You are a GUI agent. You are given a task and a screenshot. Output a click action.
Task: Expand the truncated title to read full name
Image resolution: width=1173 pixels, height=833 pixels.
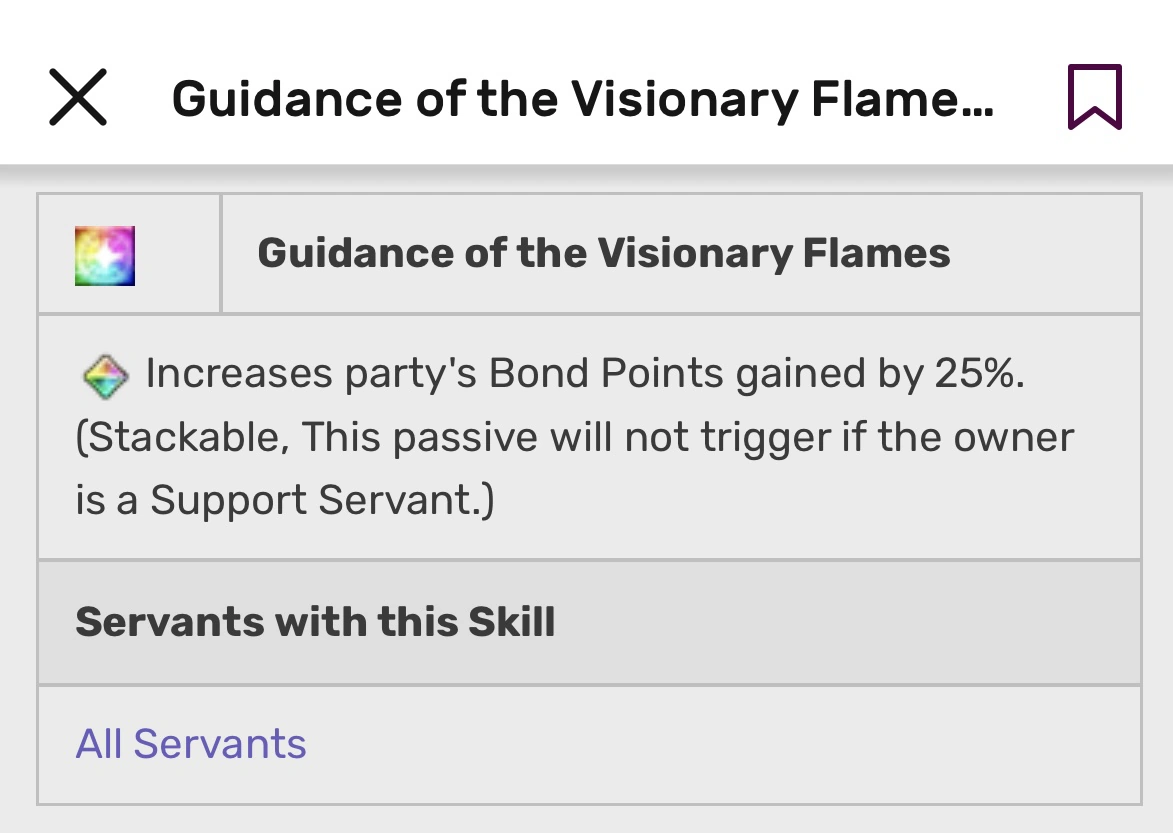click(x=583, y=97)
